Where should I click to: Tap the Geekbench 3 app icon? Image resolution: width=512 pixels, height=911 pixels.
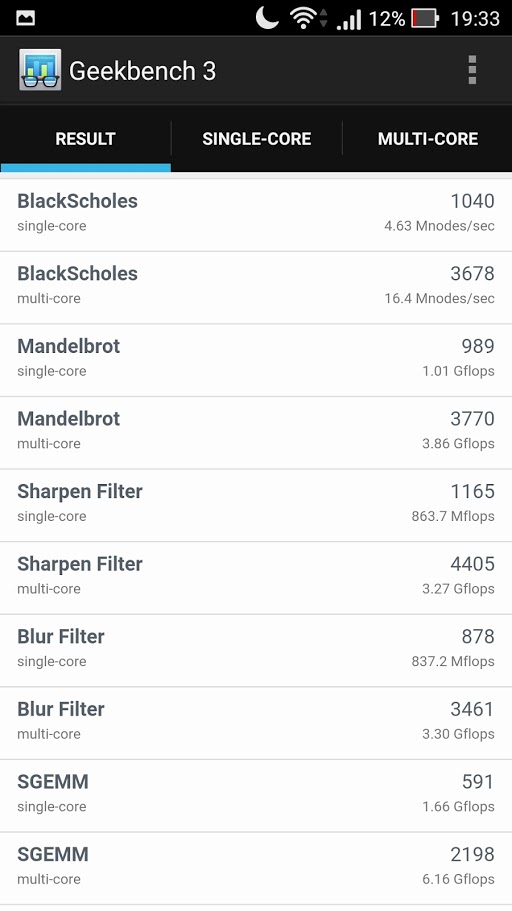[x=40, y=70]
